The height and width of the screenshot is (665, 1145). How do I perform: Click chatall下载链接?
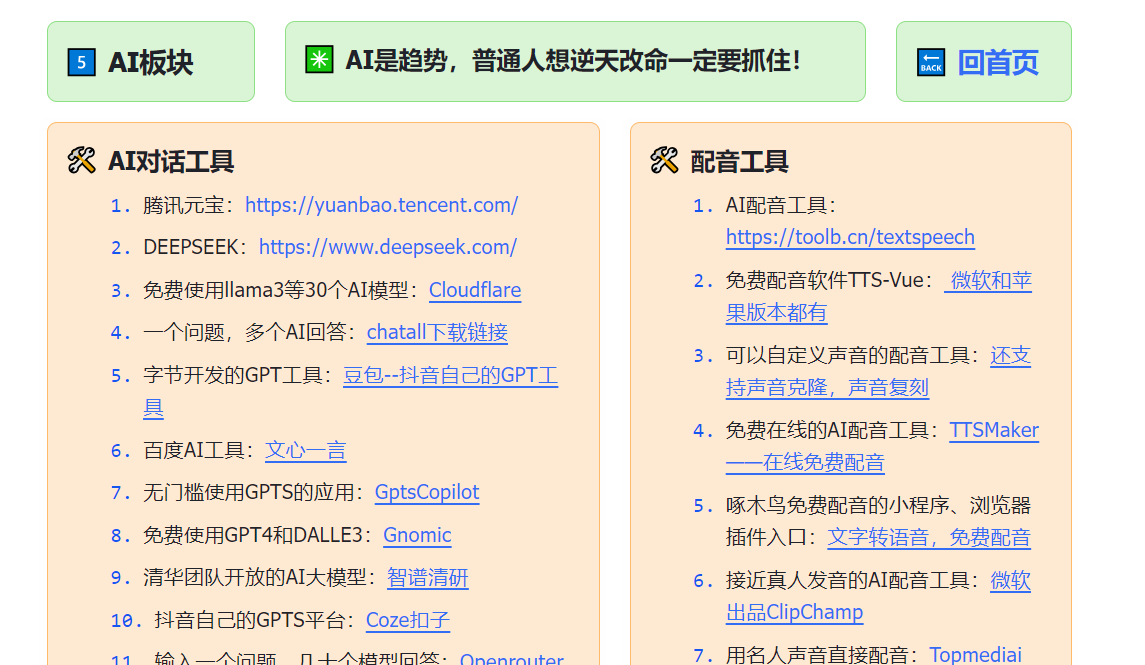(437, 332)
